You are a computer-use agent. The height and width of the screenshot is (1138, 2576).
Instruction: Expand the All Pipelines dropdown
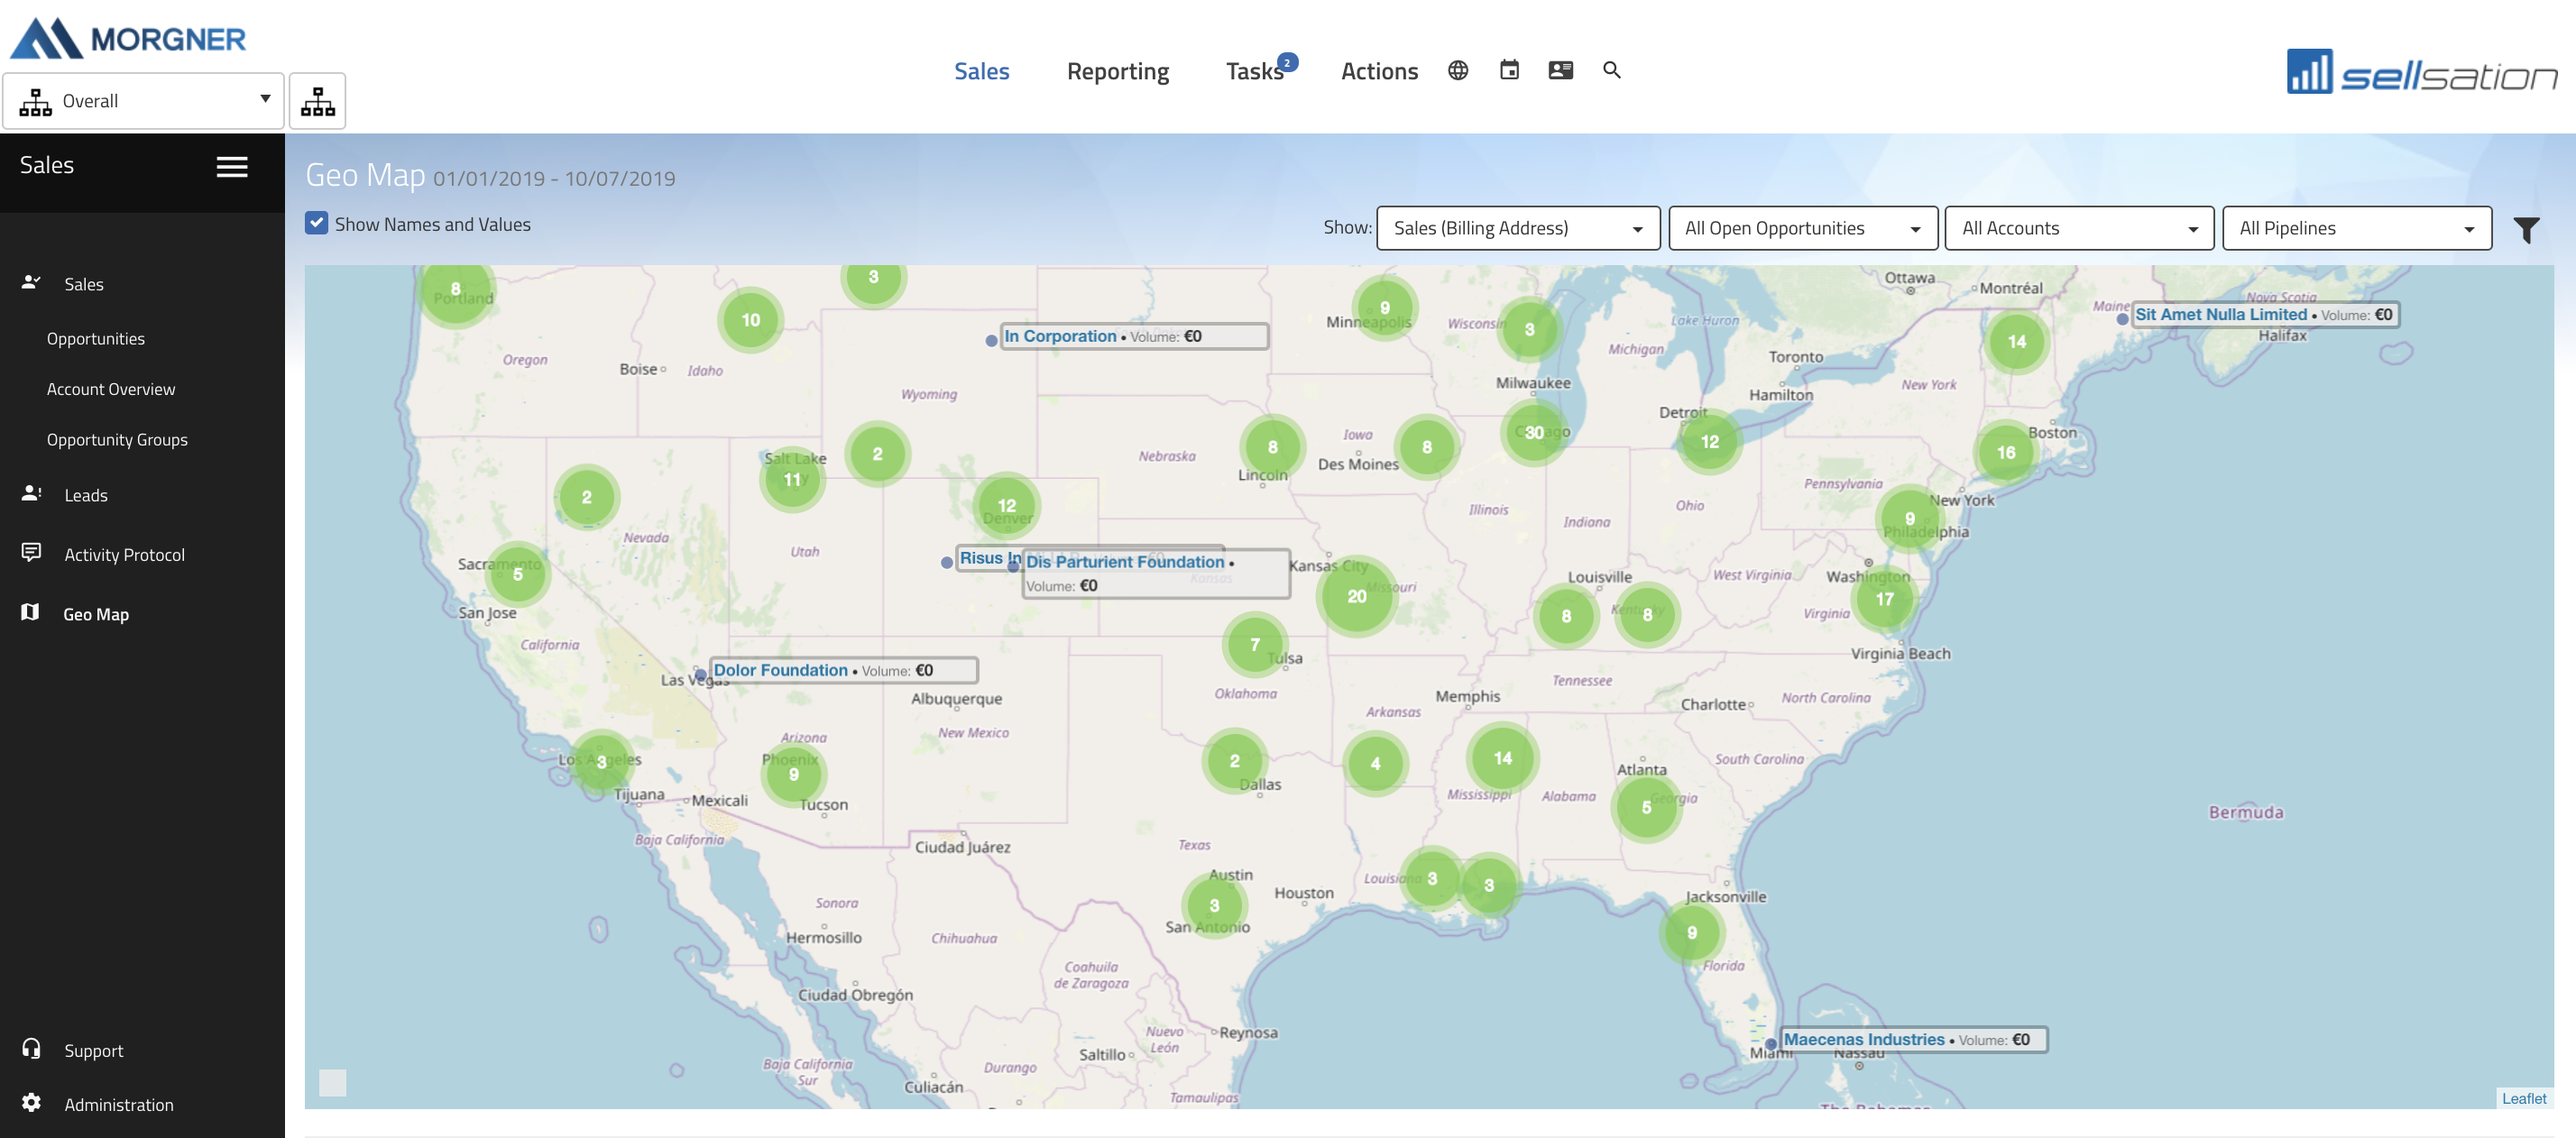(x=2355, y=228)
